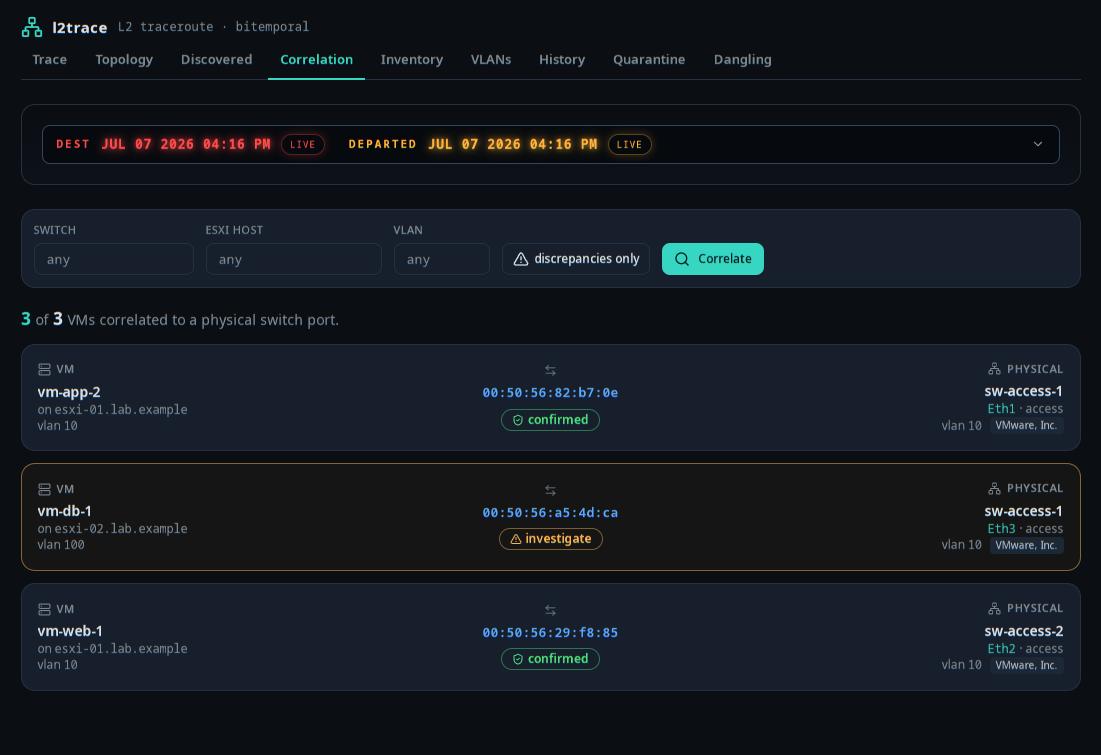Focus the ESXI HOST filter field
The image size is (1101, 755).
point(294,259)
